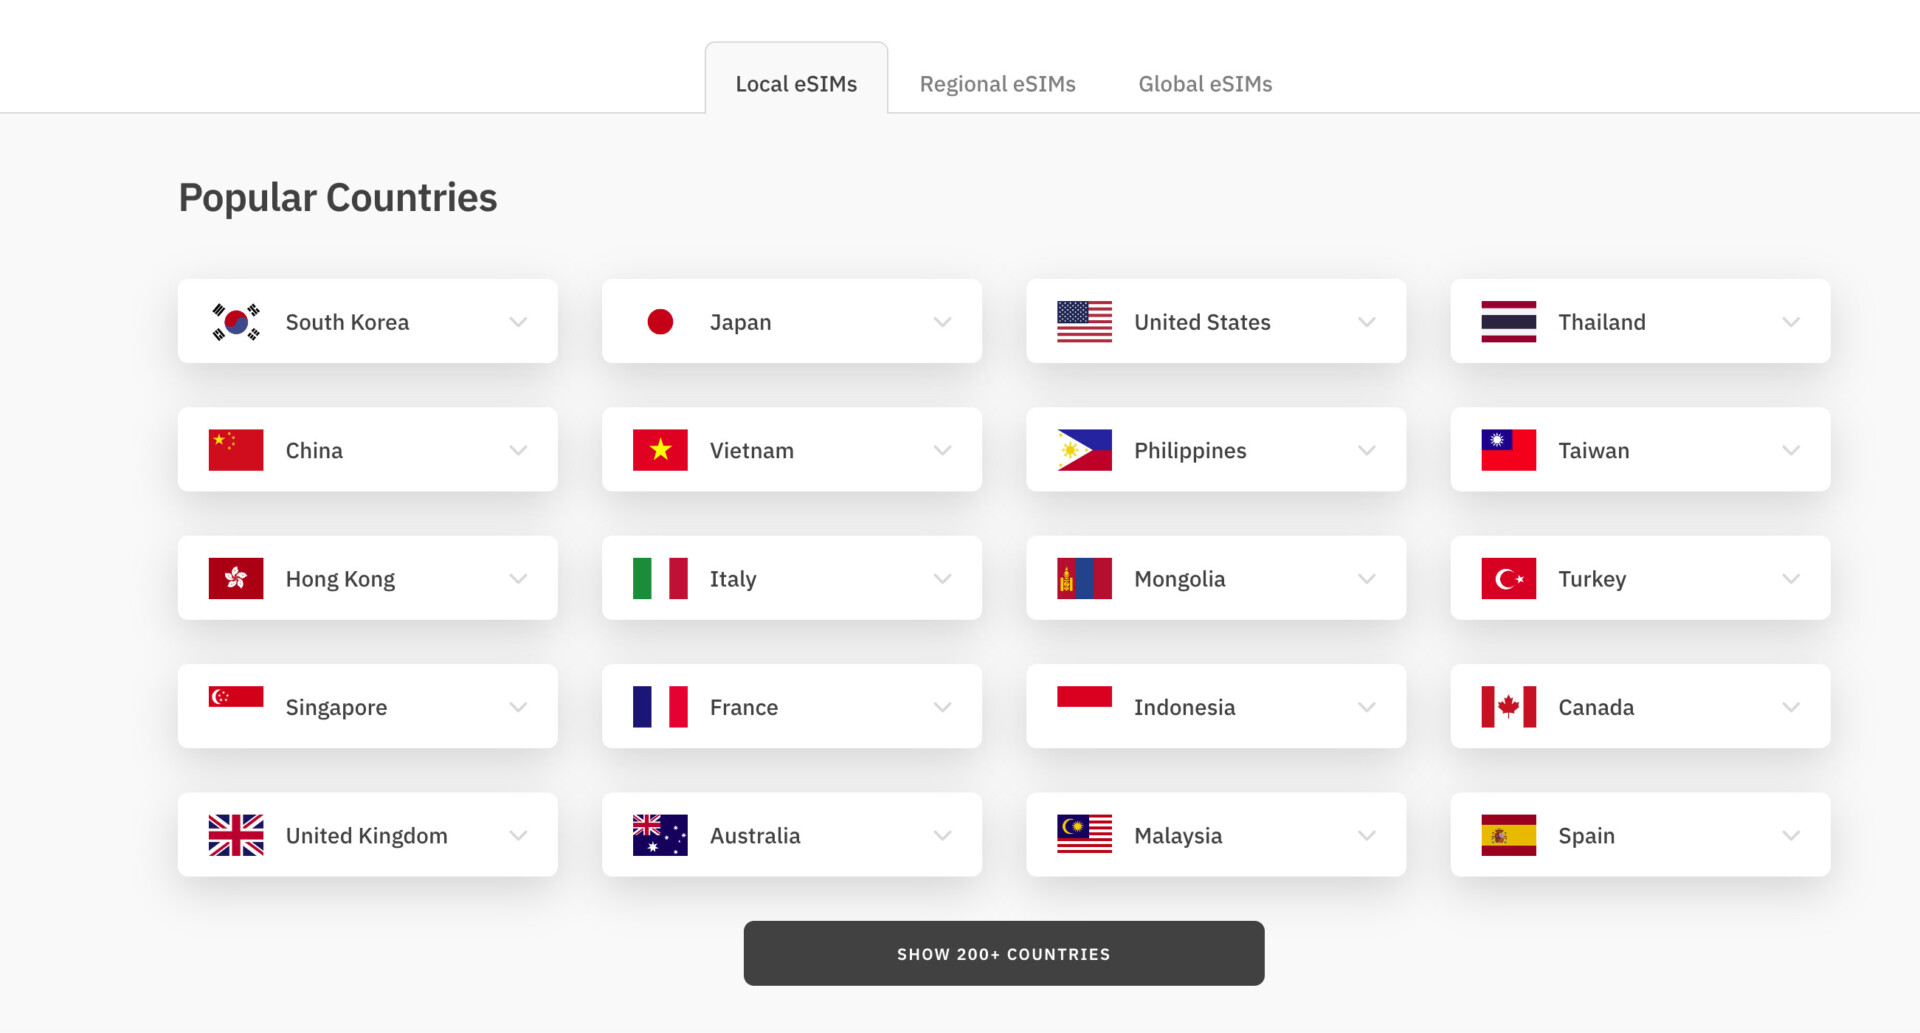The height and width of the screenshot is (1033, 1920).
Task: Select the Canada country name
Action: click(1596, 707)
